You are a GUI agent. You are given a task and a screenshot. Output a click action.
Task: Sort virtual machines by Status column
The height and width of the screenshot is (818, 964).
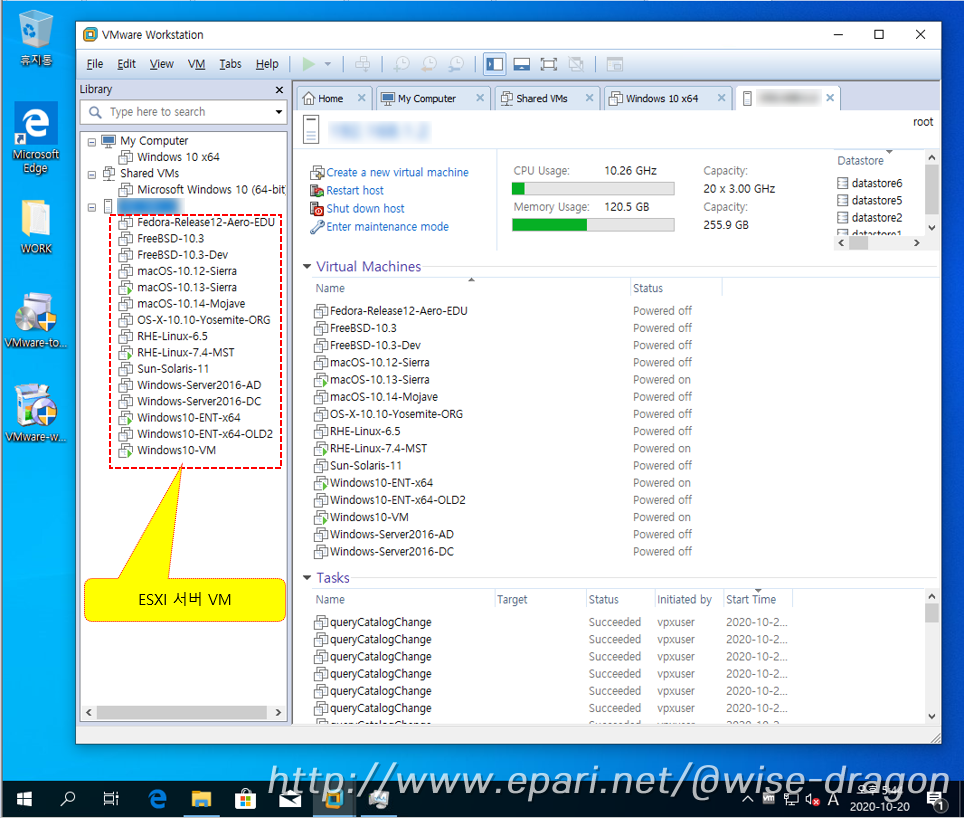point(648,288)
